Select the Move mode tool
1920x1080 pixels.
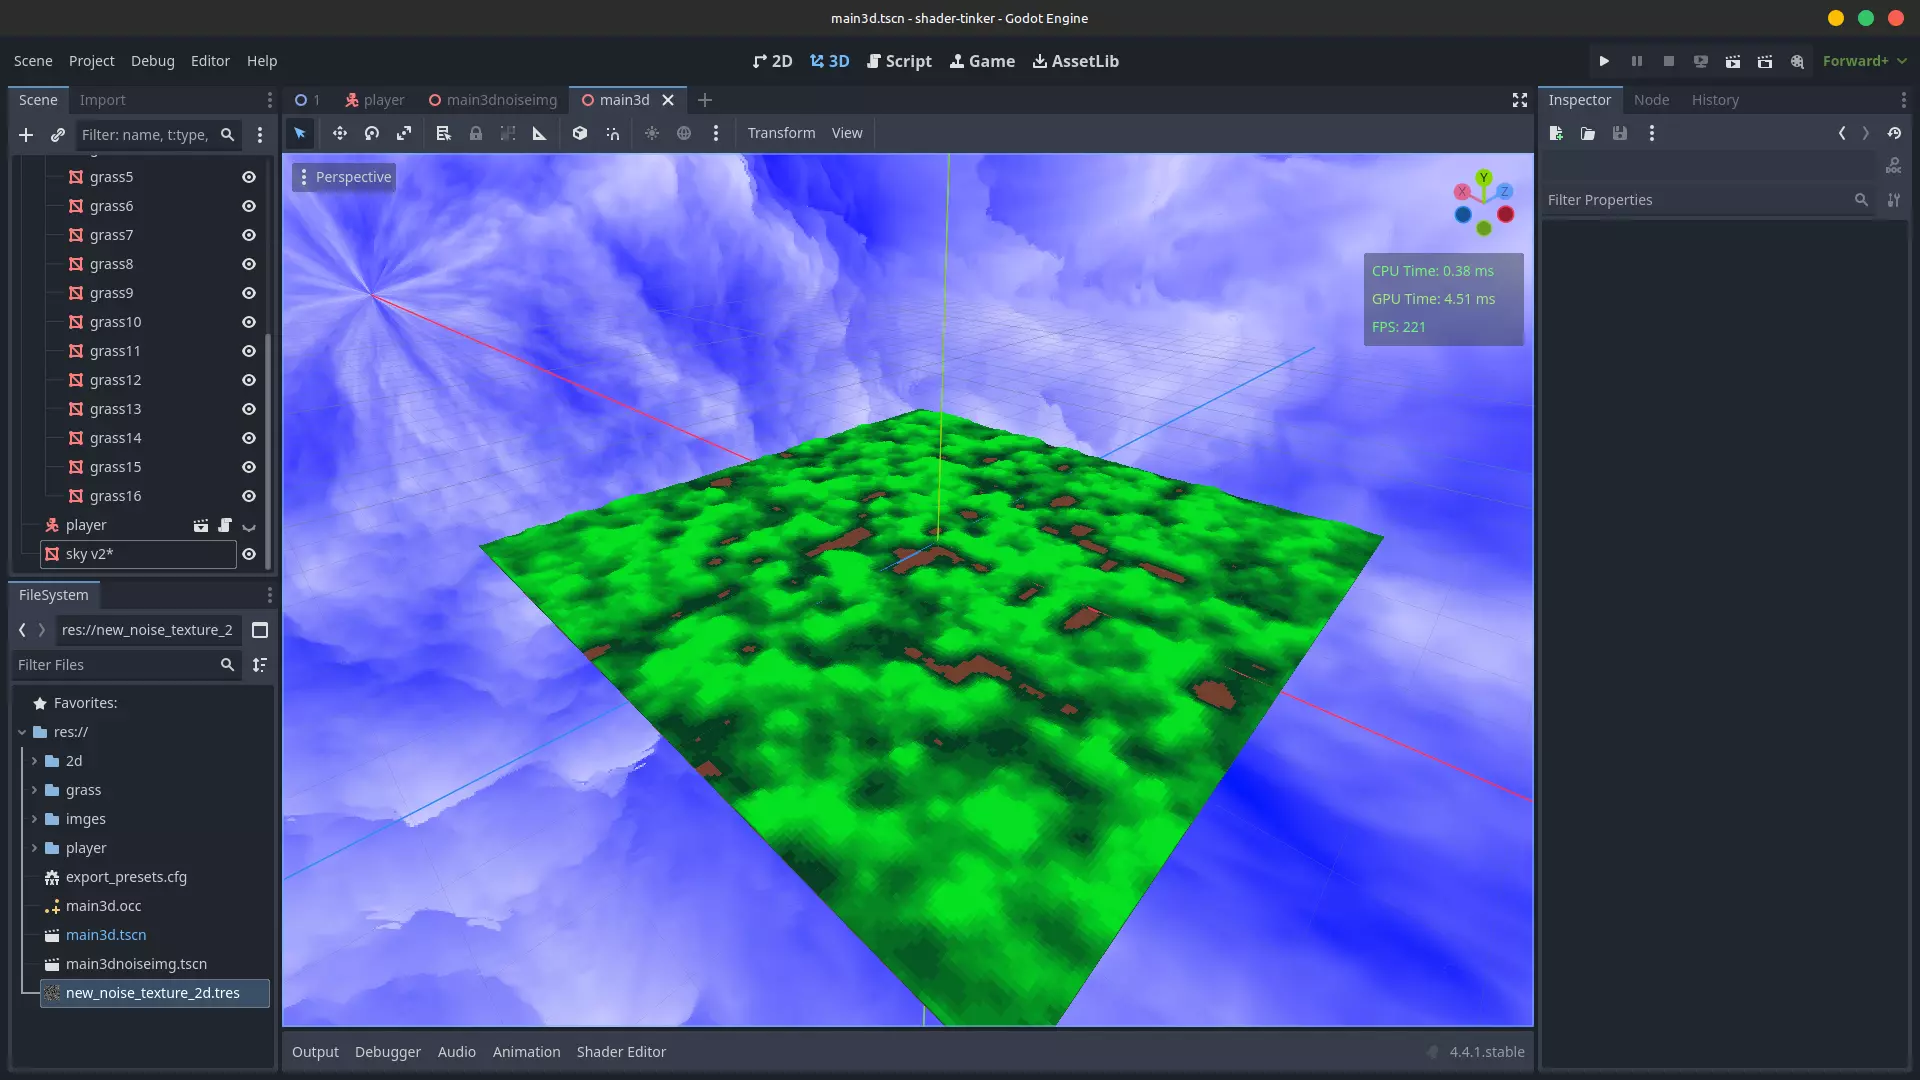340,133
